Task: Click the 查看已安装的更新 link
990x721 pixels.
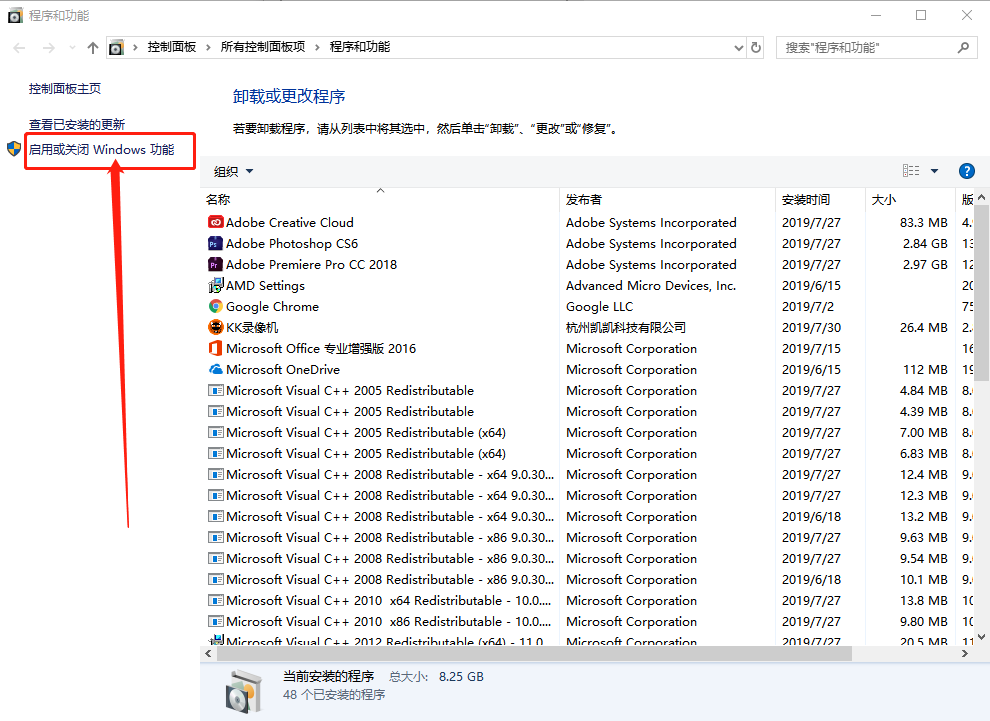Action: pos(77,124)
